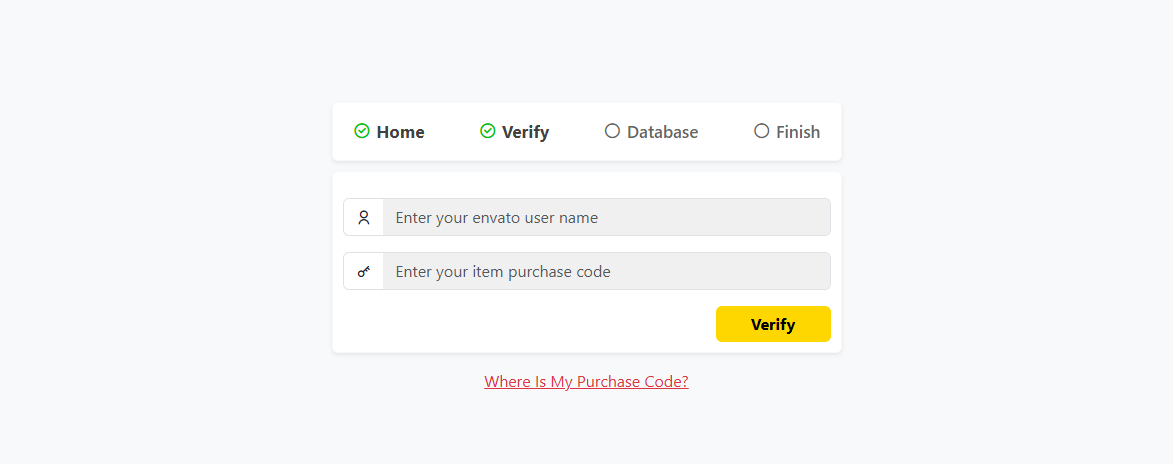Select the Verify step label
The image size is (1173, 464).
tap(525, 132)
